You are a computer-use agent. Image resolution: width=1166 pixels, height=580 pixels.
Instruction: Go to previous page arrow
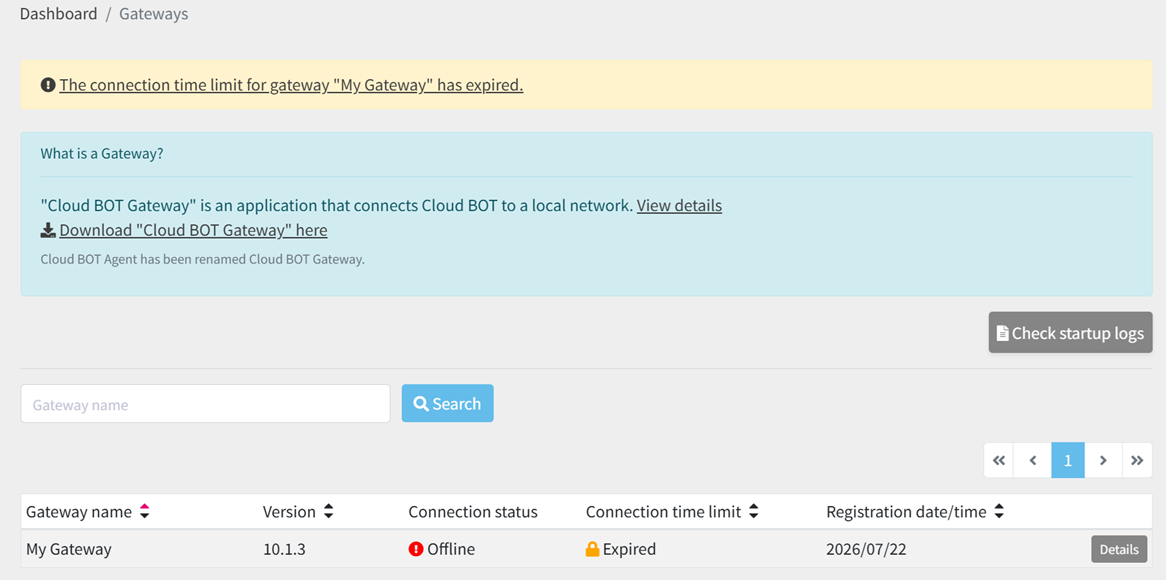(x=1034, y=460)
